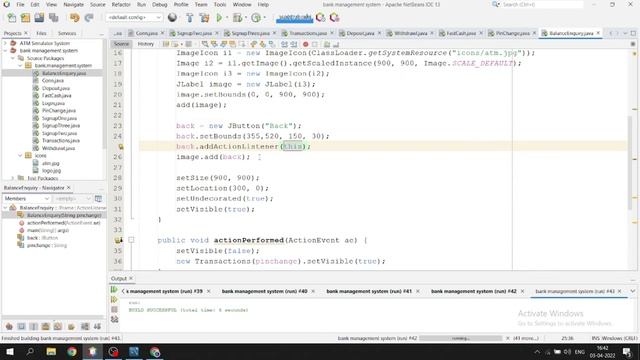The image size is (640, 360).
Task: Expand the ATM Simulator System project
Action: (5, 43)
